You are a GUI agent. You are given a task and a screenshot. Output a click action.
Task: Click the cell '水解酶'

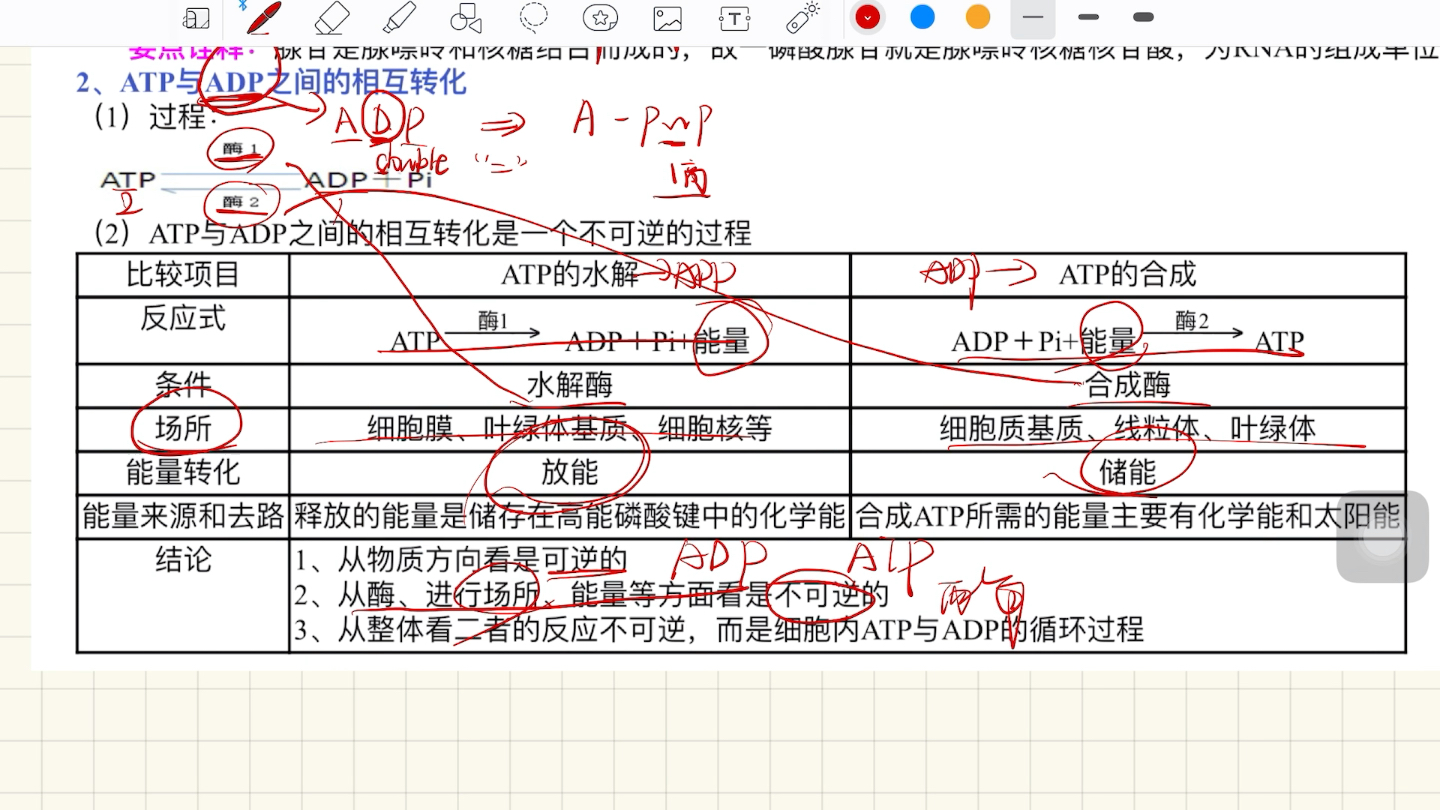tap(569, 385)
